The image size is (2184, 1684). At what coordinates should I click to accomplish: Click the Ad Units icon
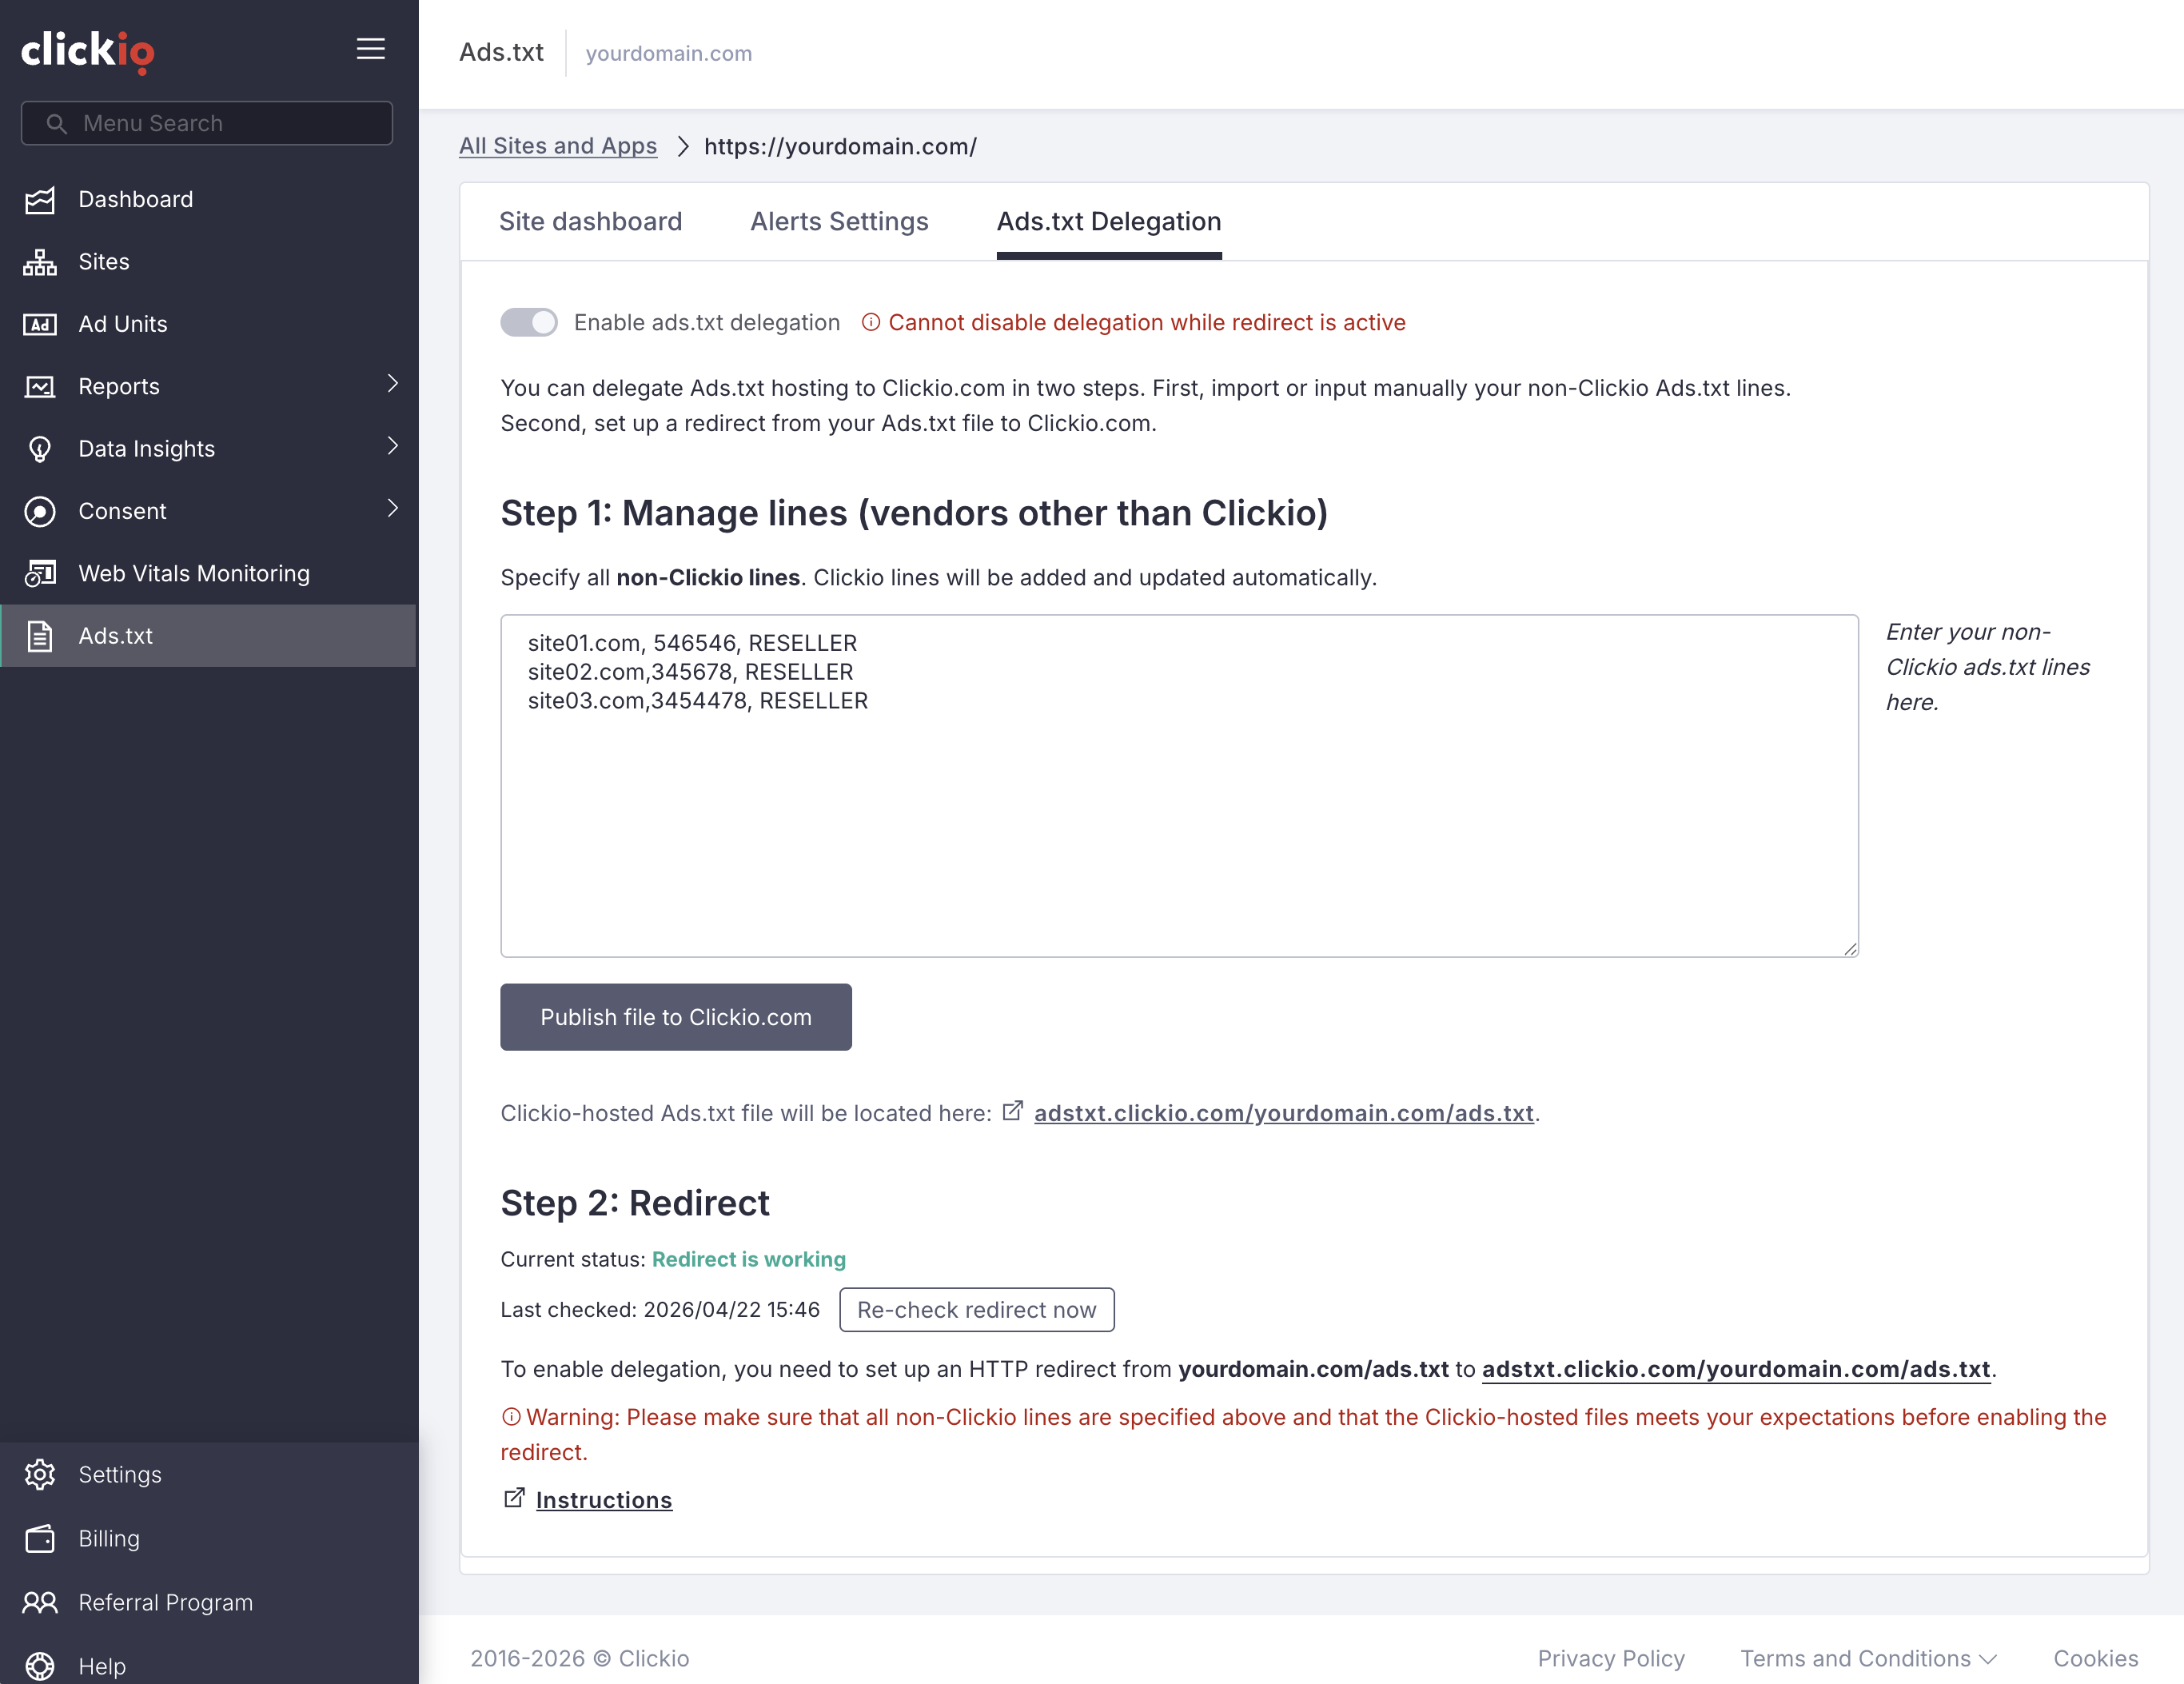[40, 324]
